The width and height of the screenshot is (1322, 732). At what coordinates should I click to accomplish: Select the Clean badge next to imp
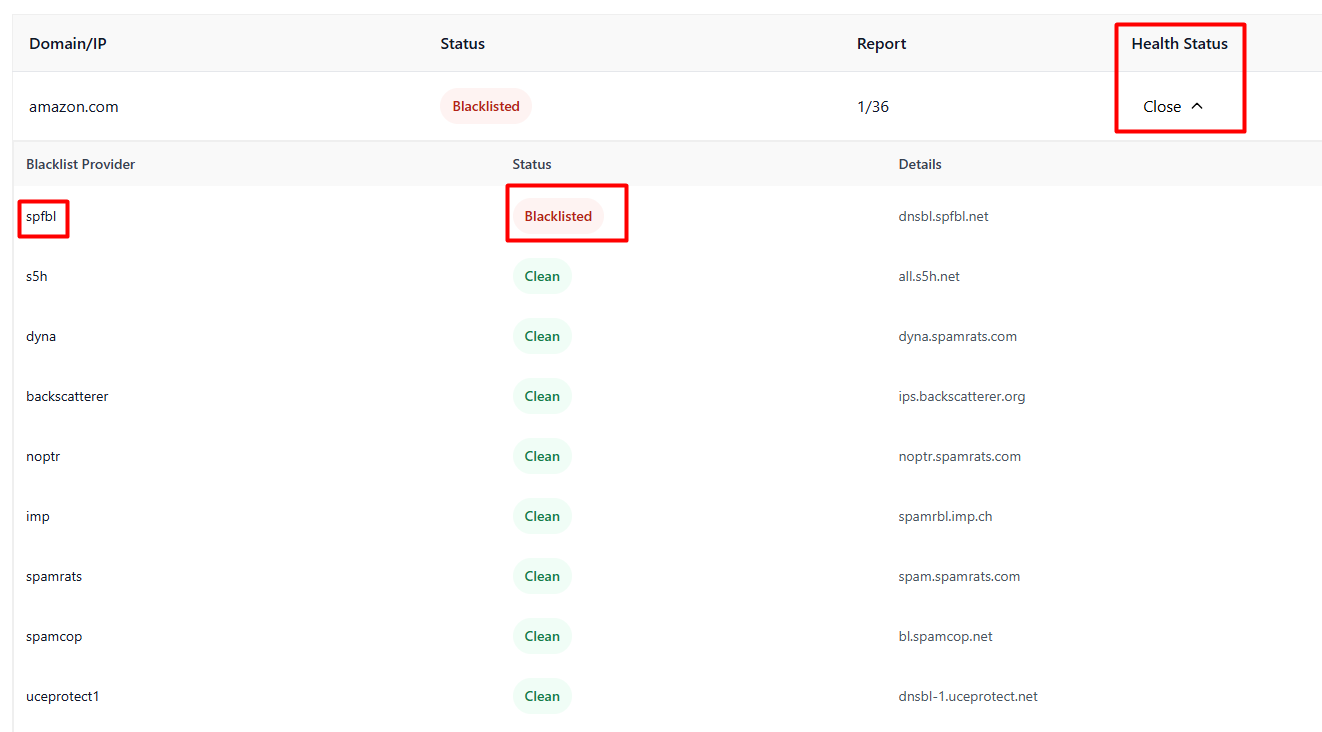click(x=542, y=516)
